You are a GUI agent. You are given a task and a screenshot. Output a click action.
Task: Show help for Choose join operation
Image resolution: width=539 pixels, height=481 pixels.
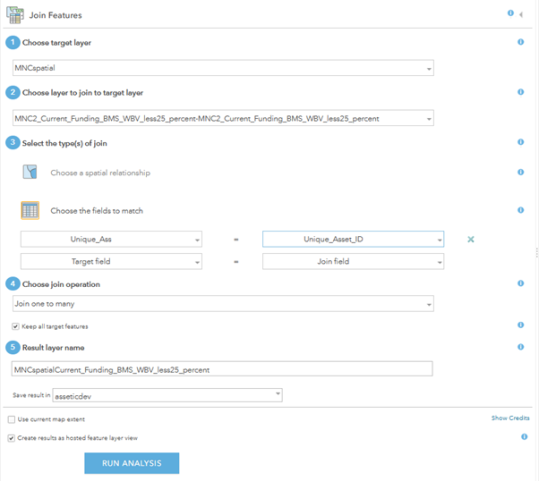(x=520, y=283)
